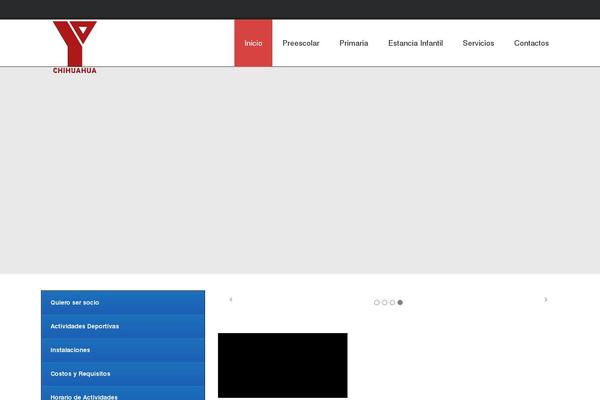
Task: Select Estancia Infantil in navigation
Action: point(415,43)
